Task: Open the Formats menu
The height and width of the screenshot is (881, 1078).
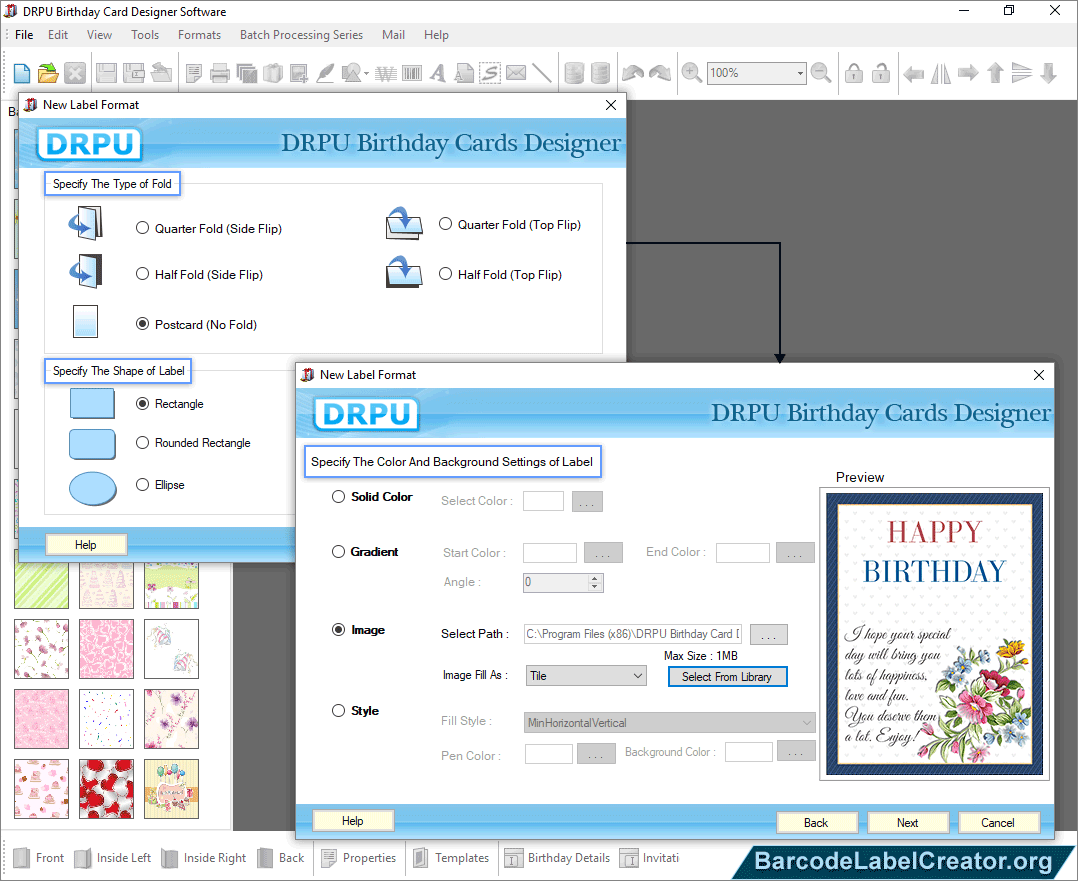Action: [x=199, y=35]
